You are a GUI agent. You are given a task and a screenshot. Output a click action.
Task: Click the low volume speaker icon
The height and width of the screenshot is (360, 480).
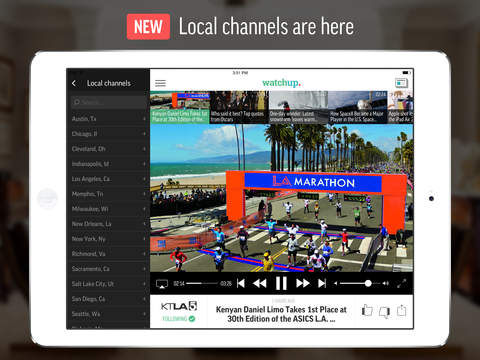(x=336, y=283)
